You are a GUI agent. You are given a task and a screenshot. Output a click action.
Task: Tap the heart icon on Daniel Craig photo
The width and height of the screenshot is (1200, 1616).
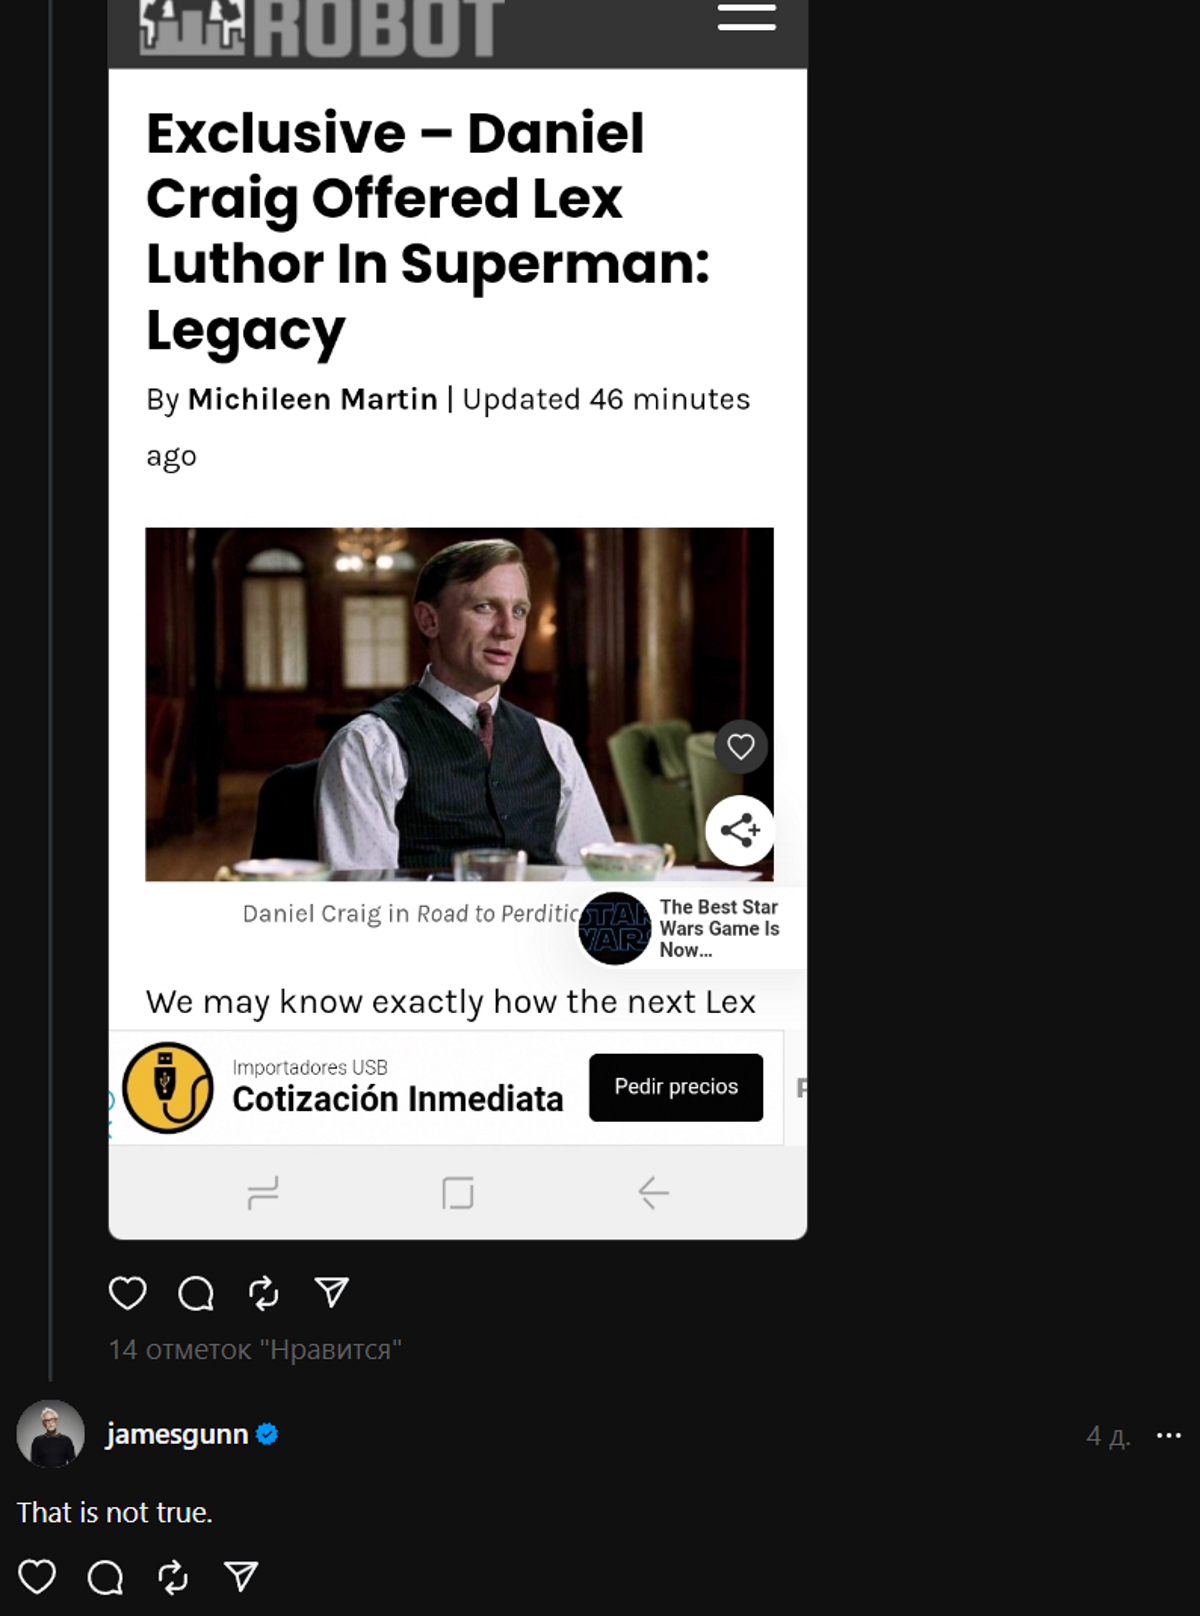(741, 746)
